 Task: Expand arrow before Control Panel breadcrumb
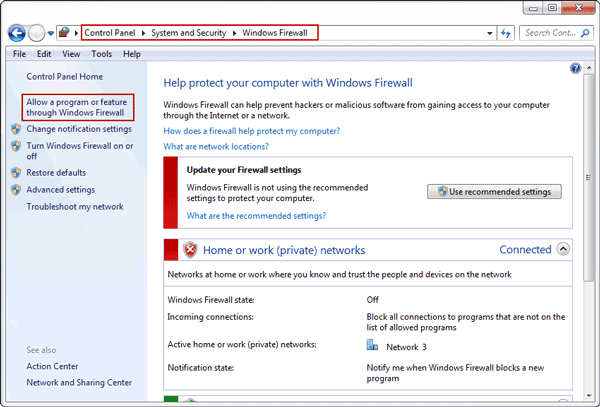click(77, 33)
